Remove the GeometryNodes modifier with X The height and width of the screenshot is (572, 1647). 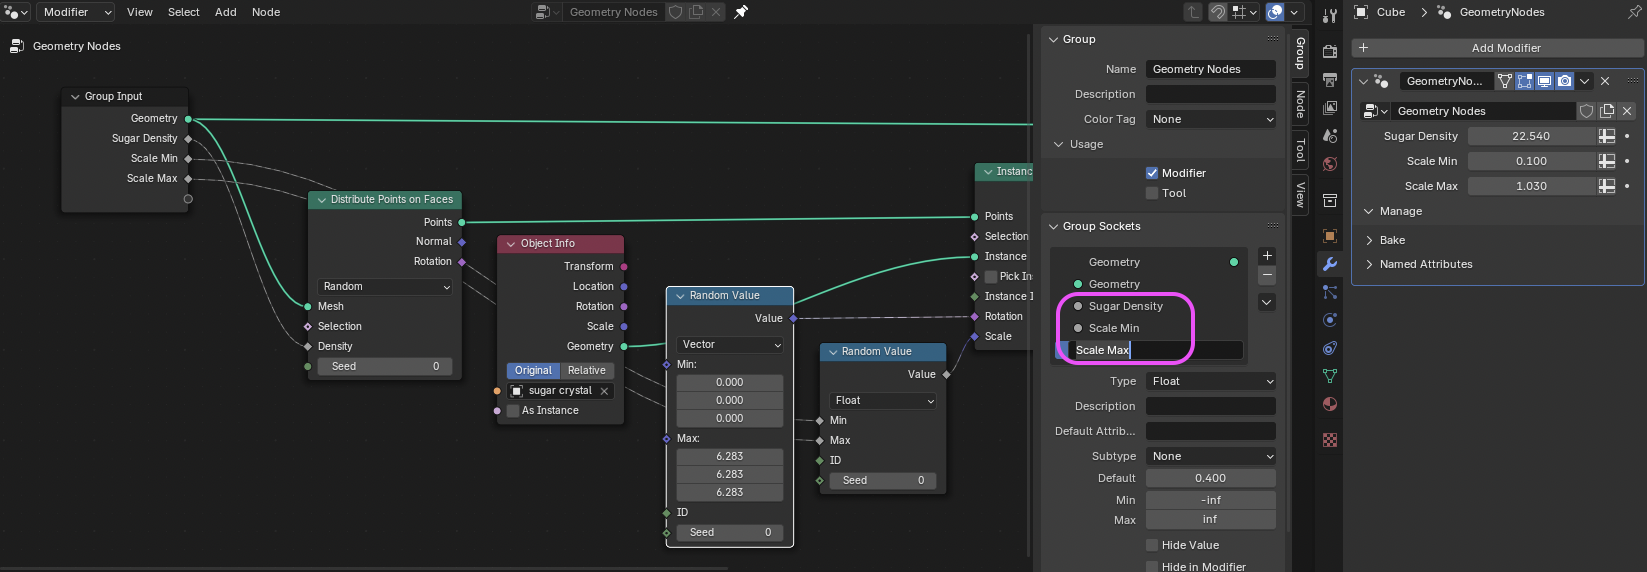pyautogui.click(x=1605, y=81)
